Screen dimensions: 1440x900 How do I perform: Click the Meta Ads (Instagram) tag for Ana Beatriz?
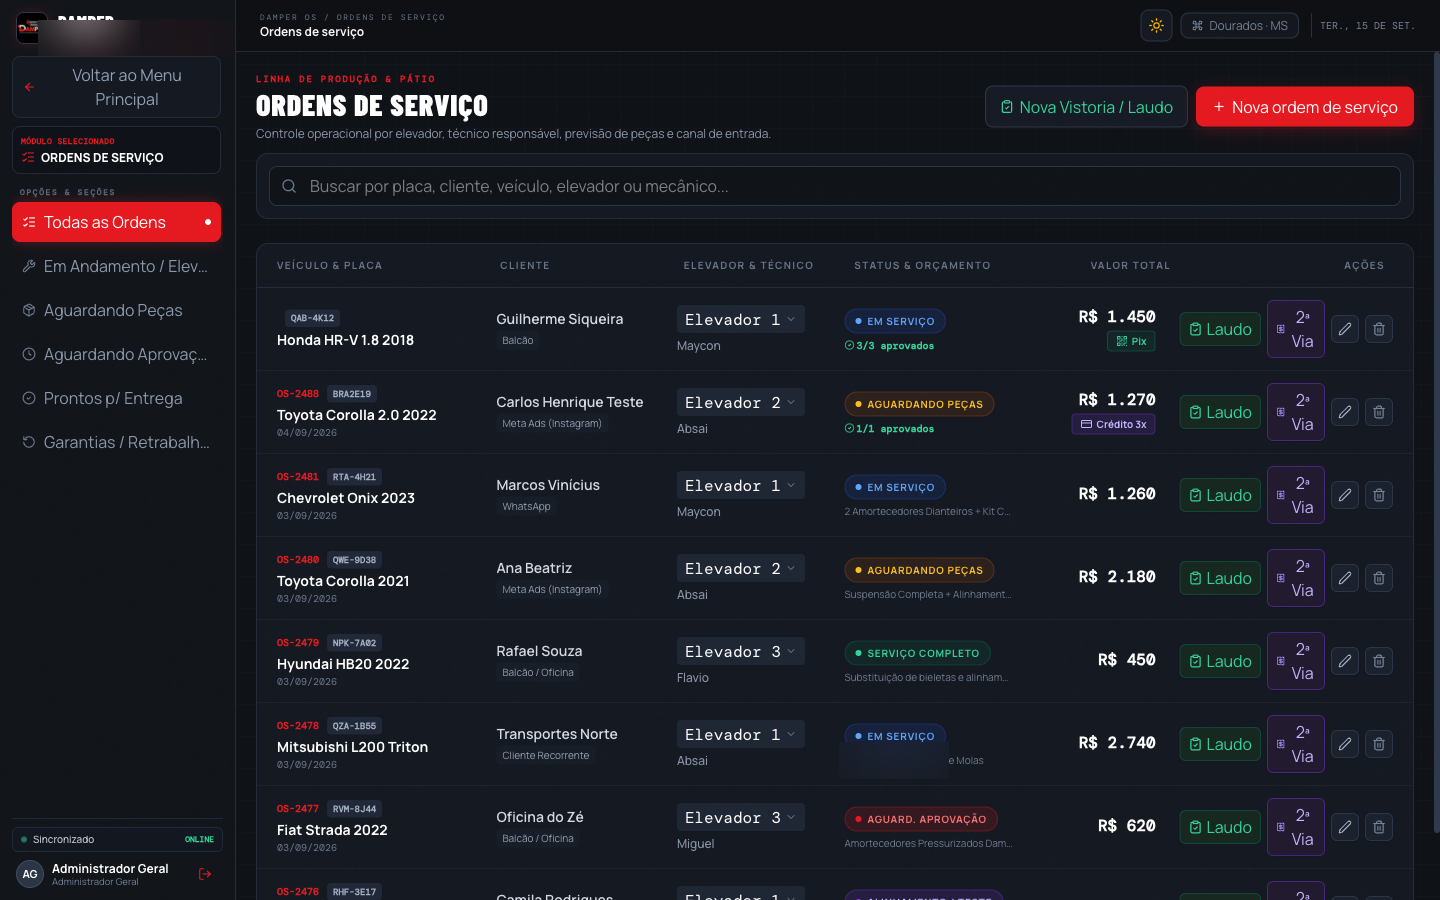coord(552,590)
